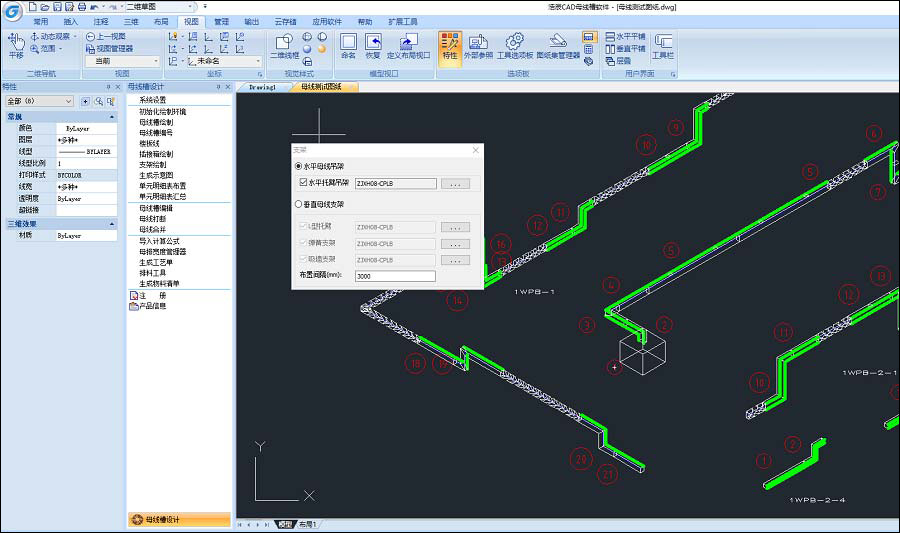Select the 二维线框 visual style icon
The width and height of the screenshot is (900, 533).
[284, 42]
